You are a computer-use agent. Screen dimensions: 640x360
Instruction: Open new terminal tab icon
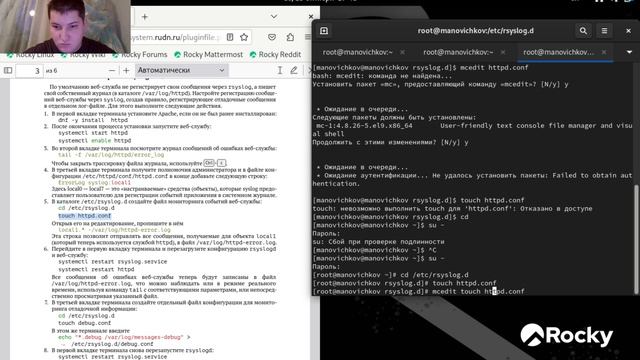click(x=324, y=31)
